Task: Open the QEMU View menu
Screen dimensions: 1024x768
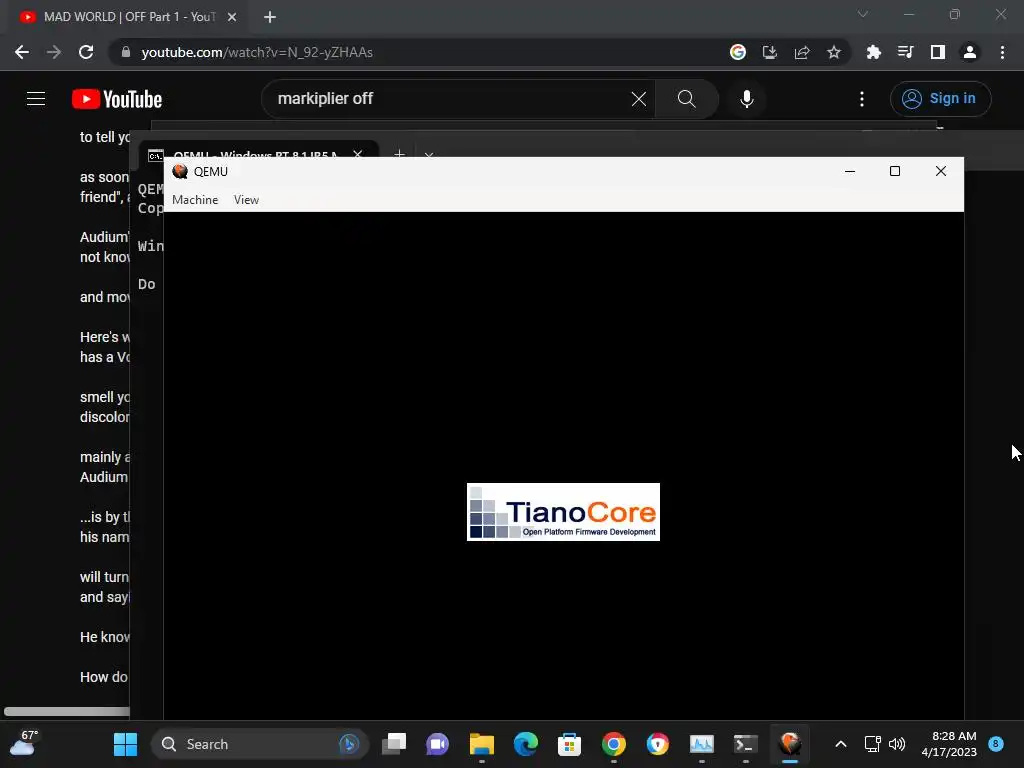Action: (x=246, y=200)
